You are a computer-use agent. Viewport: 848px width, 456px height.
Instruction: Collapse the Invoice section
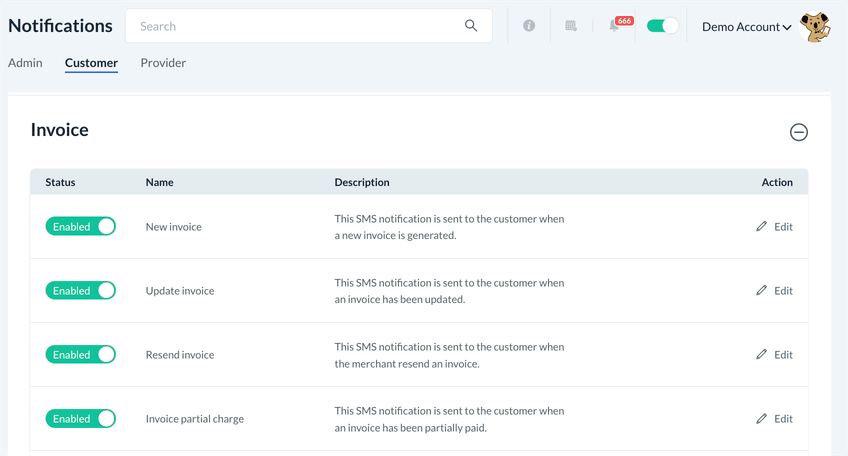[799, 132]
